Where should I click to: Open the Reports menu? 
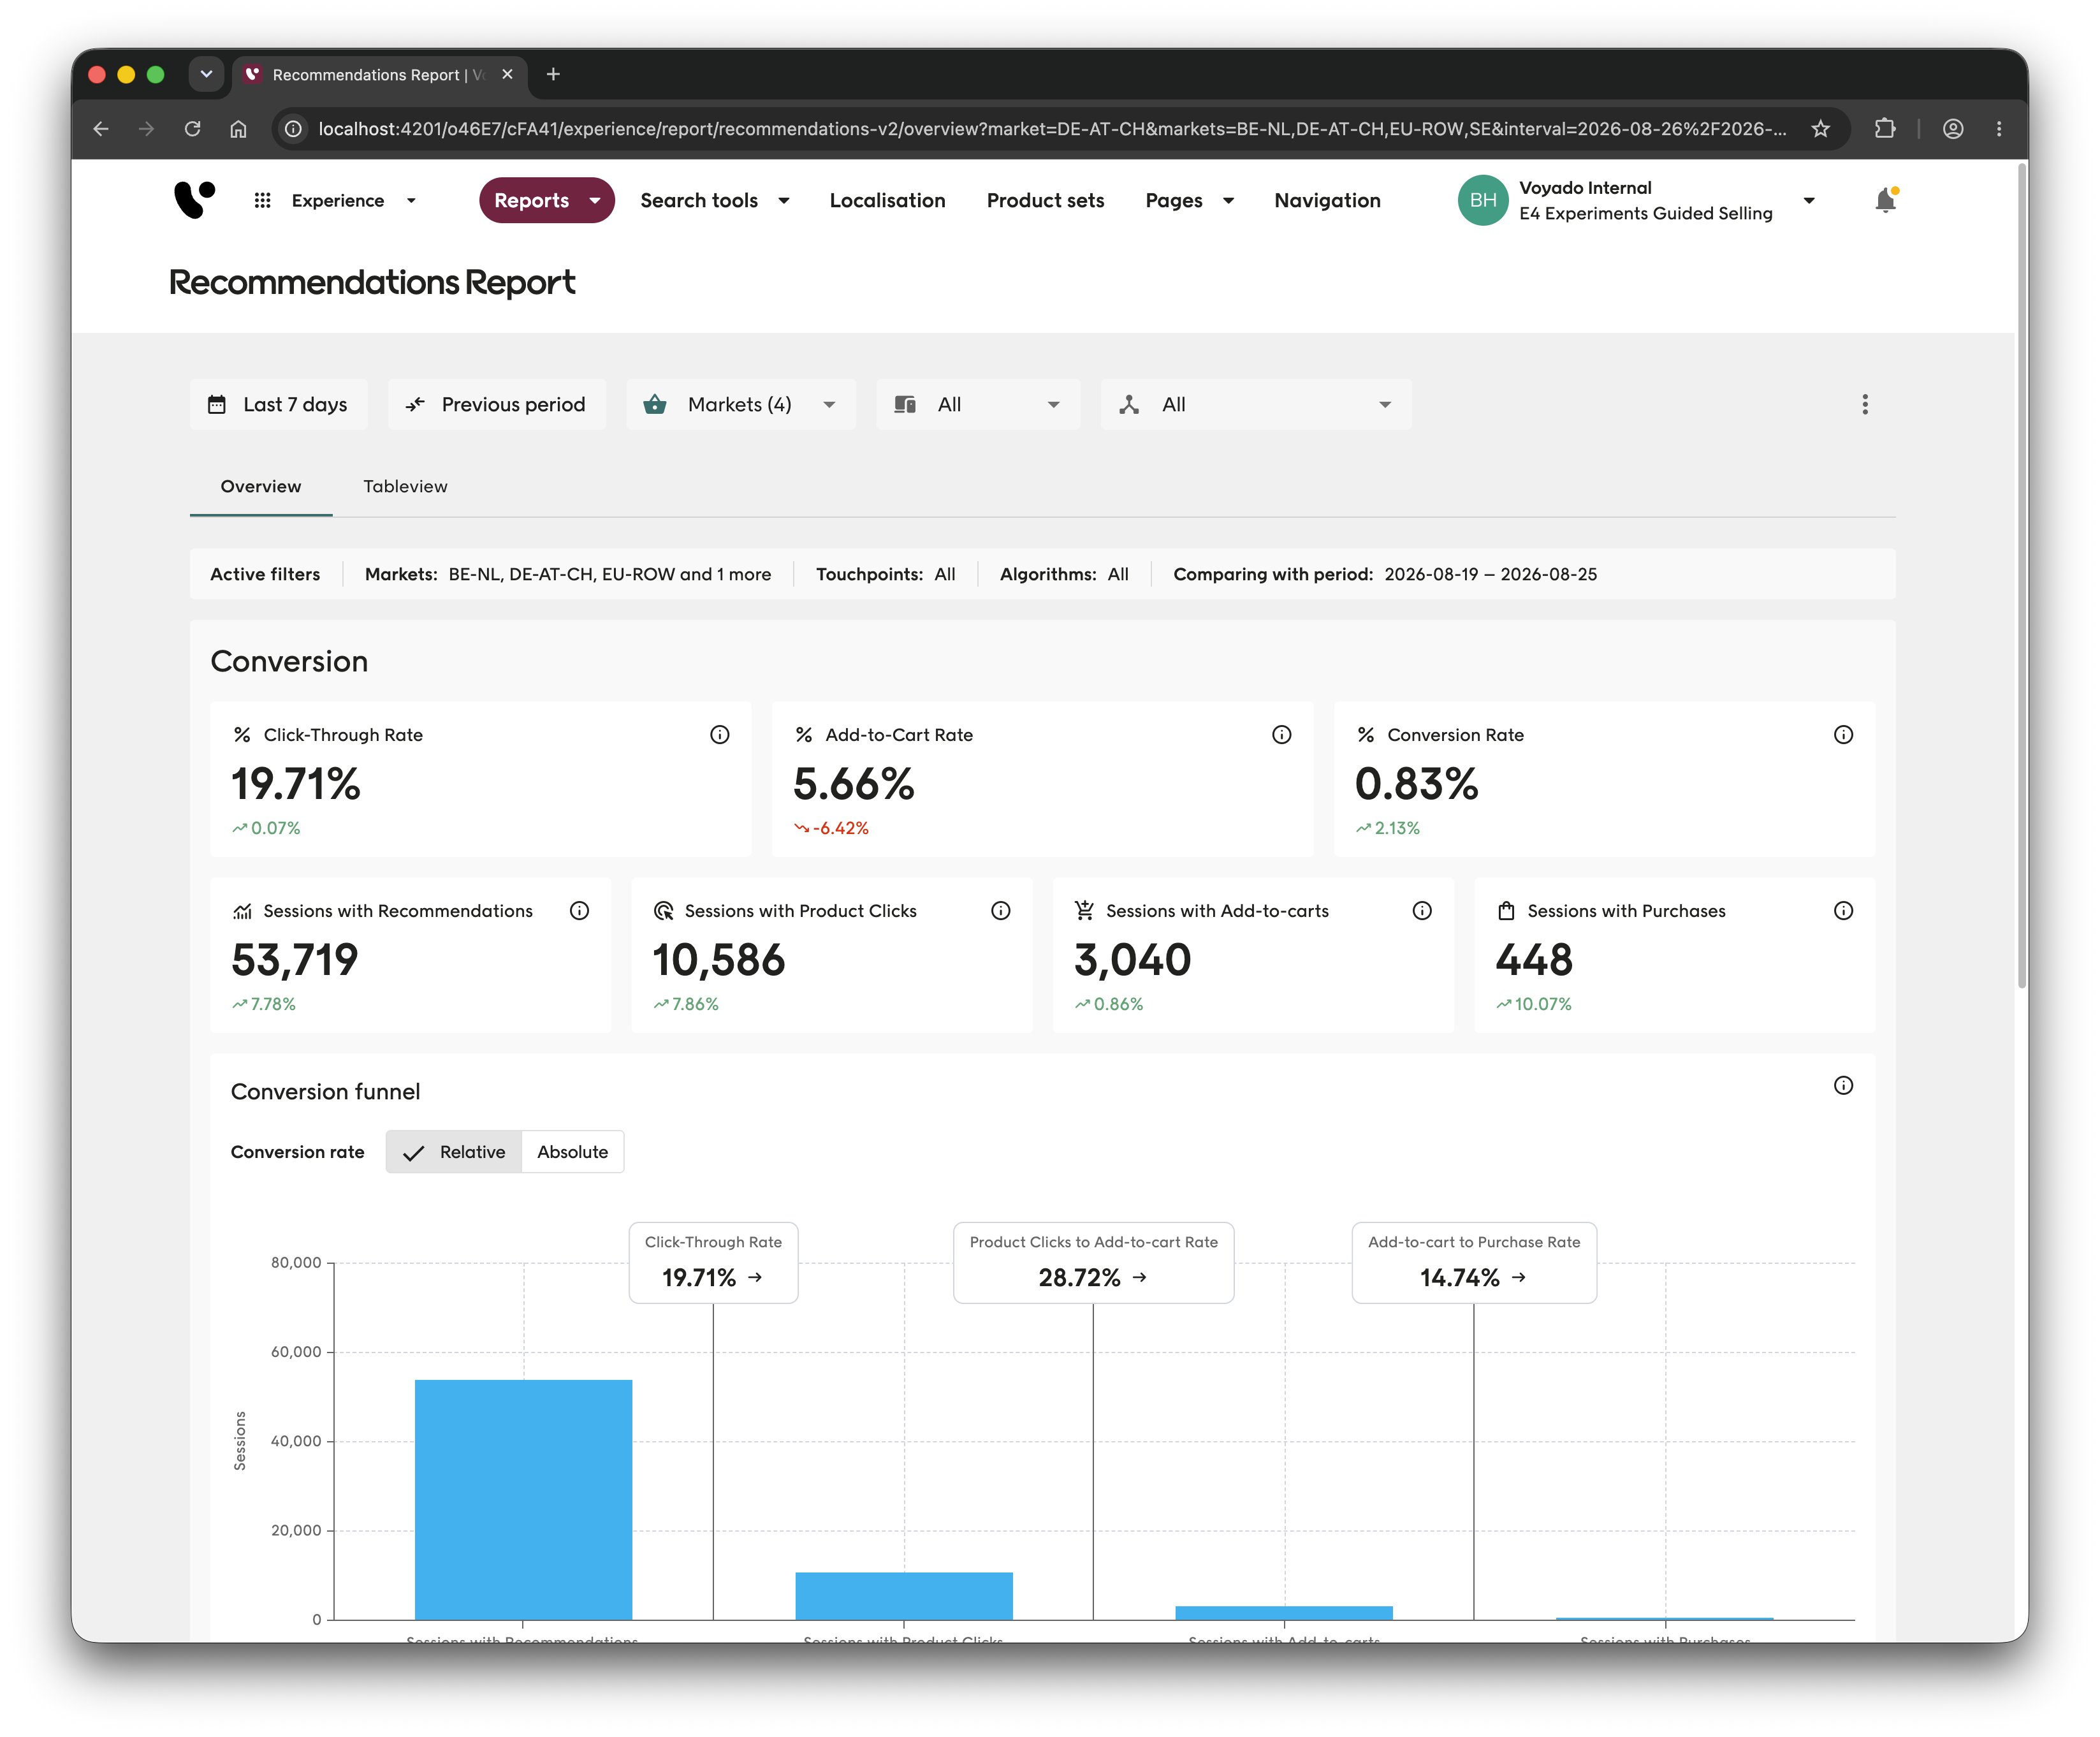point(546,200)
